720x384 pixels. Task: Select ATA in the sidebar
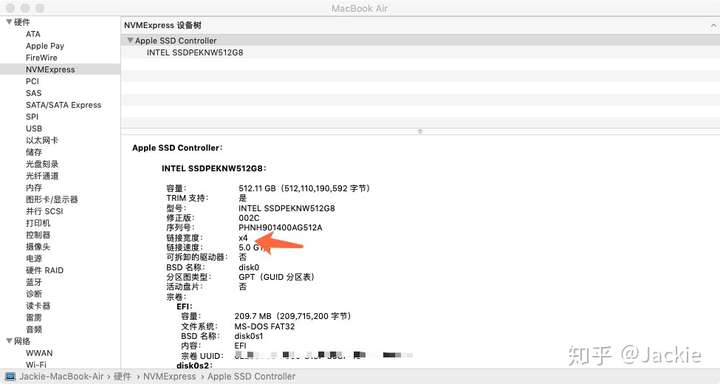click(33, 34)
